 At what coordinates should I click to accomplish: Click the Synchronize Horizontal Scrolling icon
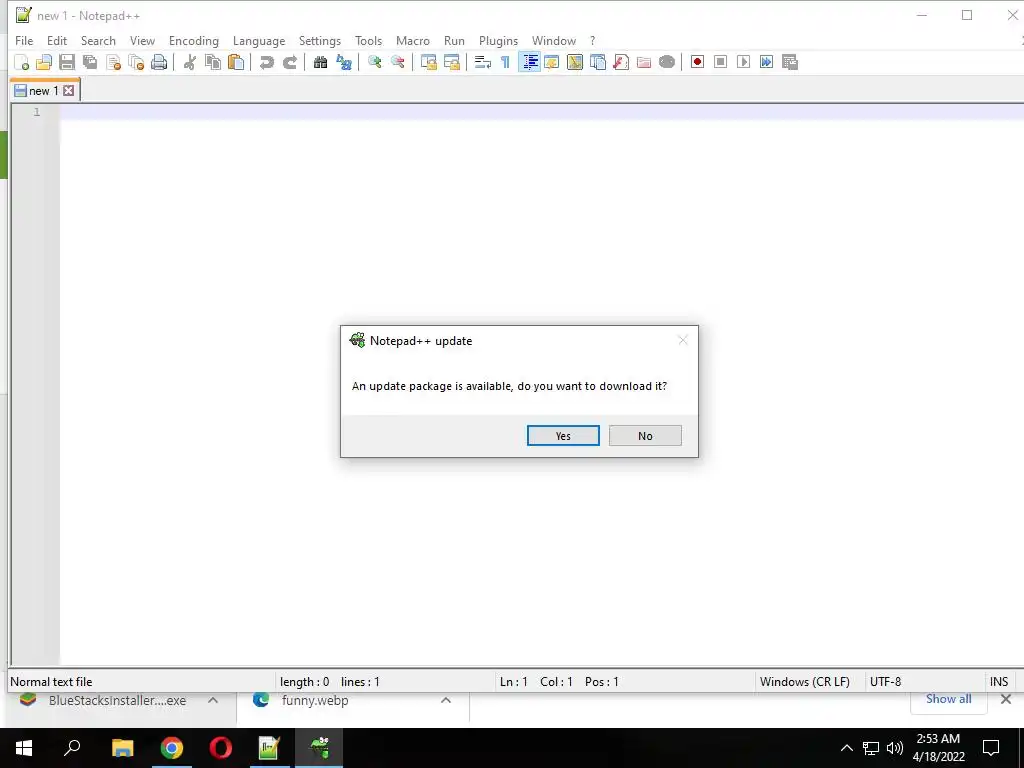451,62
